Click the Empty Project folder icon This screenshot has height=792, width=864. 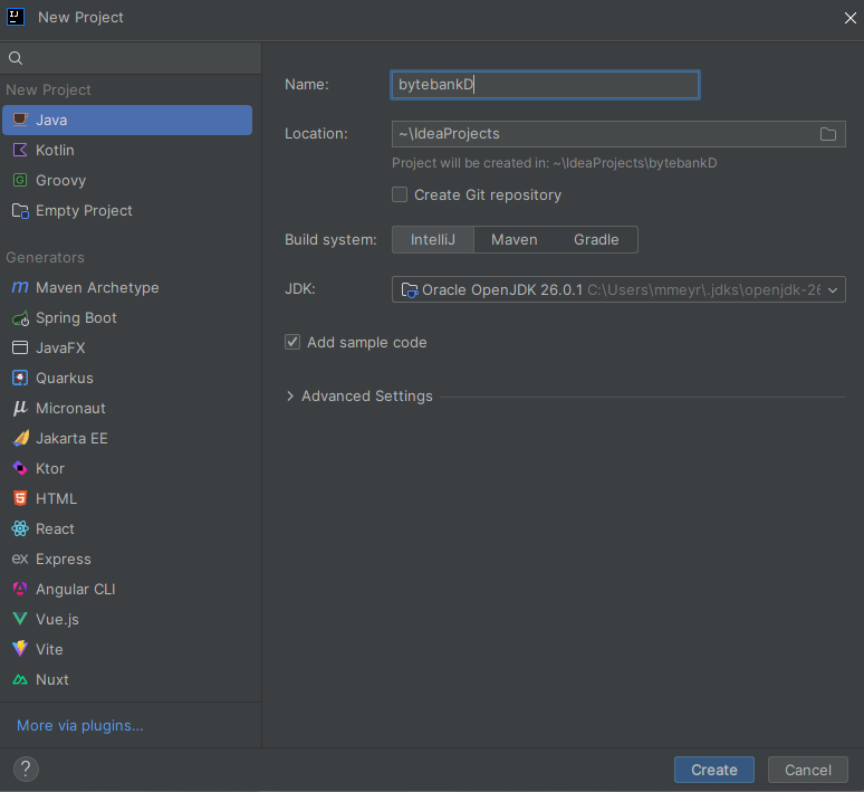pyautogui.click(x=20, y=211)
